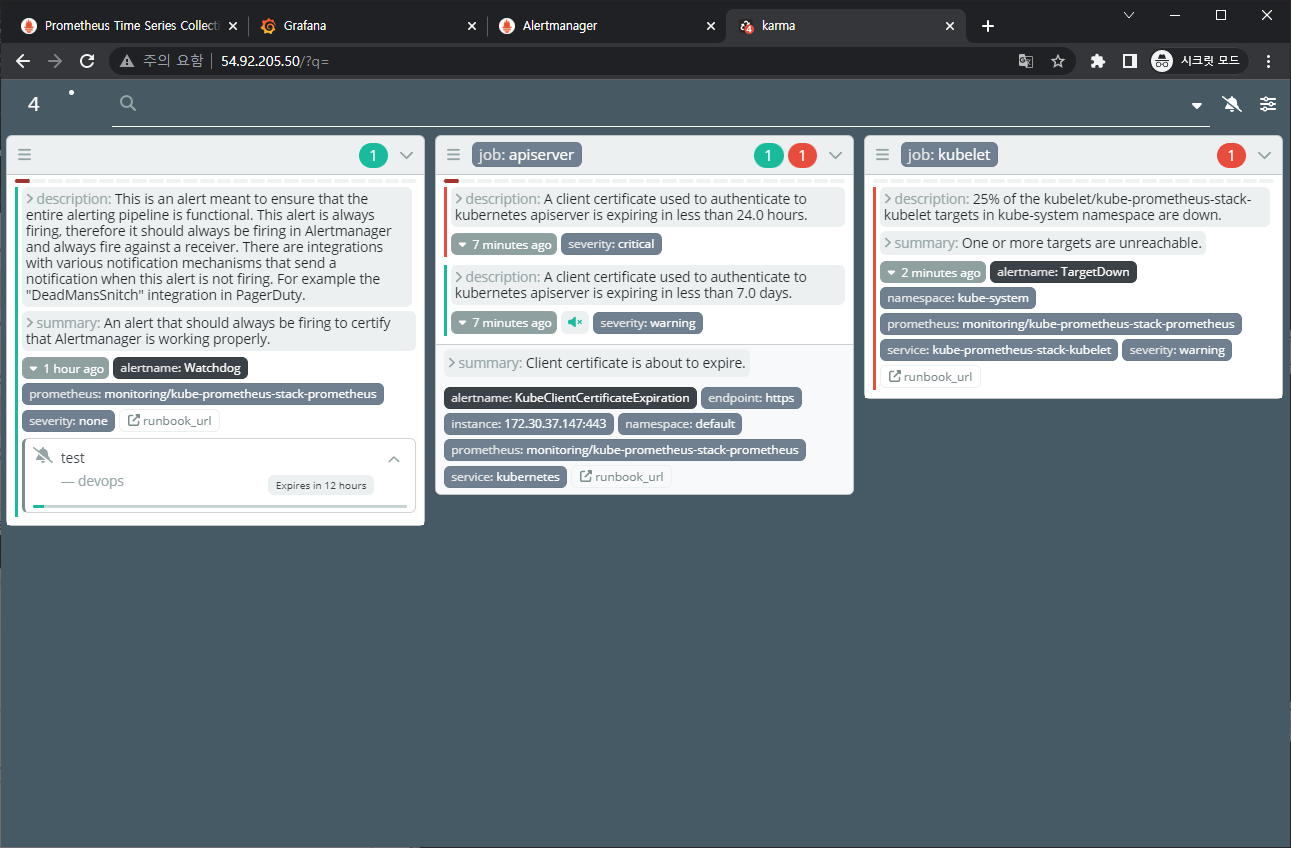Image resolution: width=1291 pixels, height=848 pixels.
Task: Open the runbook_url link in kubelet group
Action: tap(930, 377)
